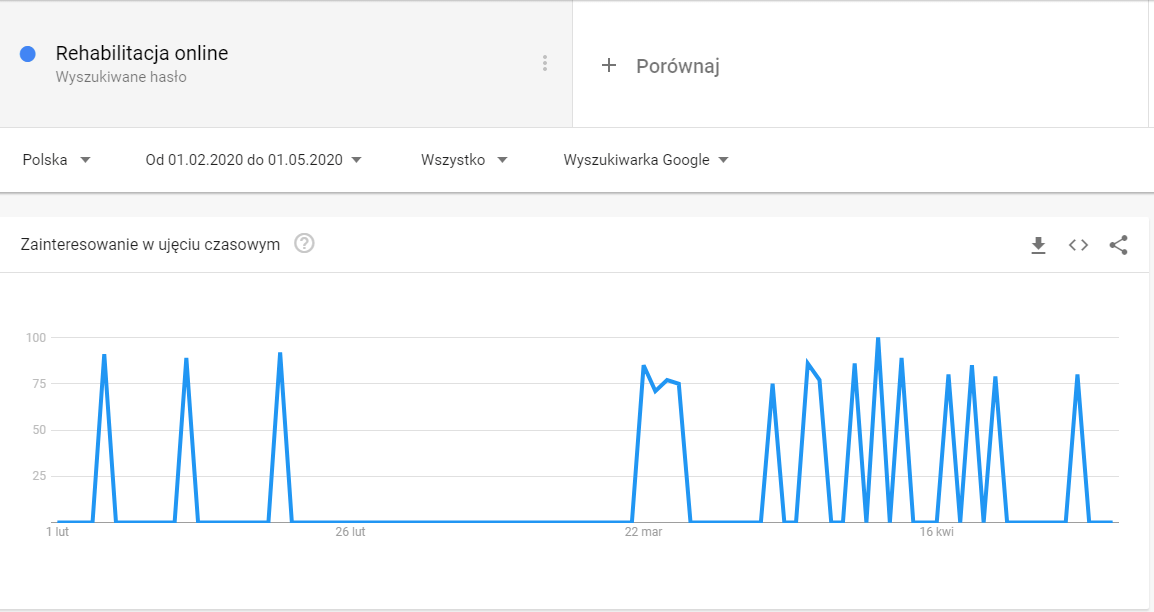Screen dimensions: 1154x612
Task: Open the three-dot menu for Rehabilitacja online
Action: point(545,63)
